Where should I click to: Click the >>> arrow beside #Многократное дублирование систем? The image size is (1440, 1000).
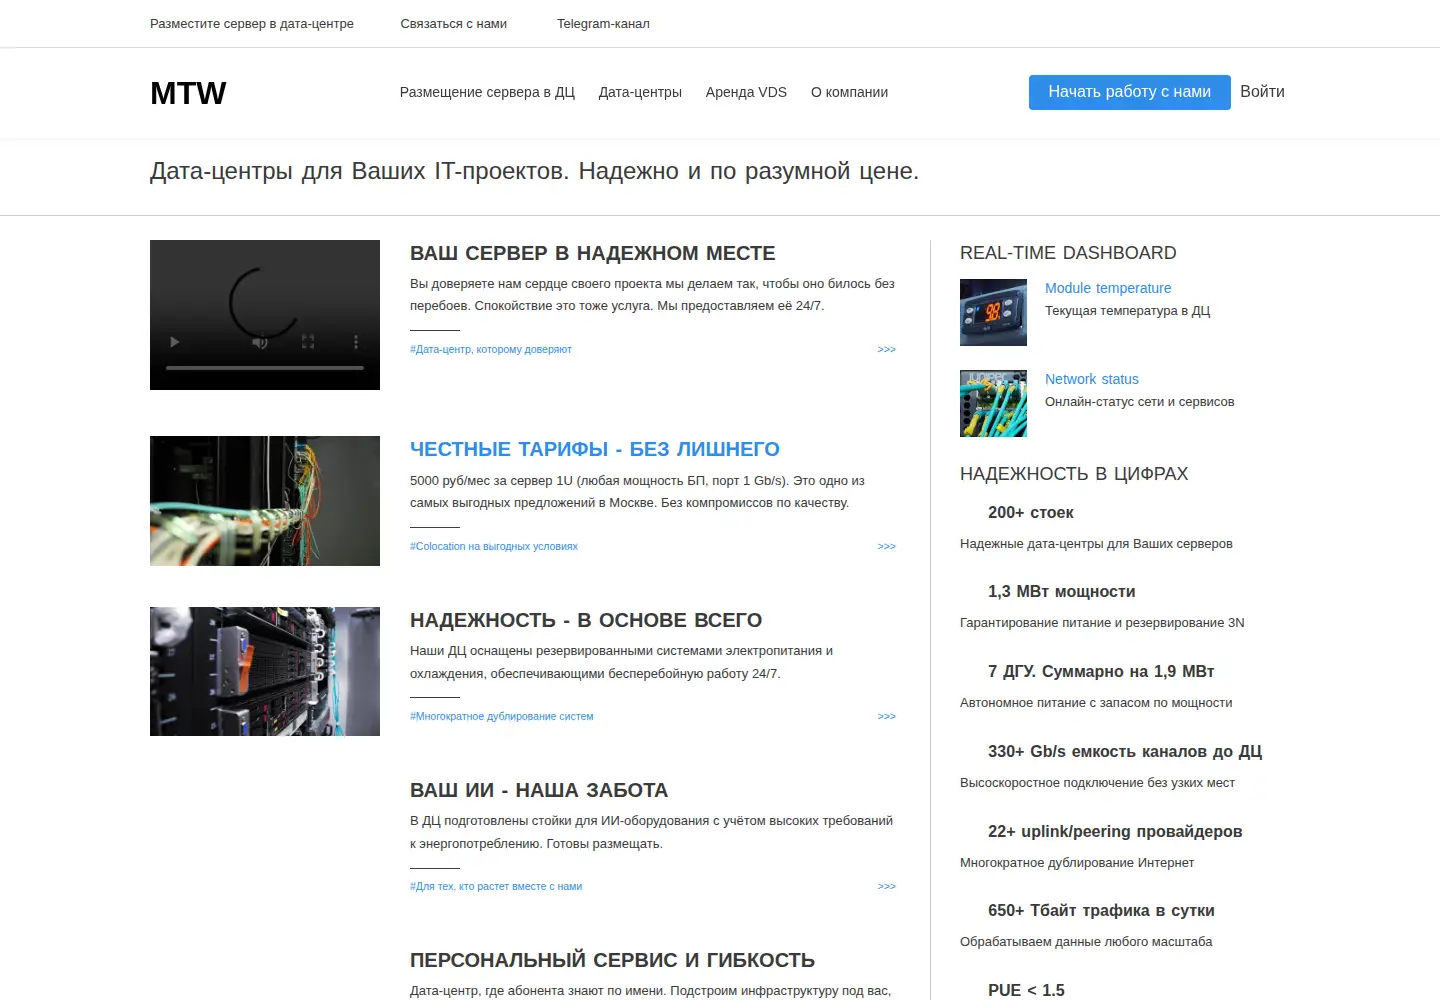coord(887,717)
